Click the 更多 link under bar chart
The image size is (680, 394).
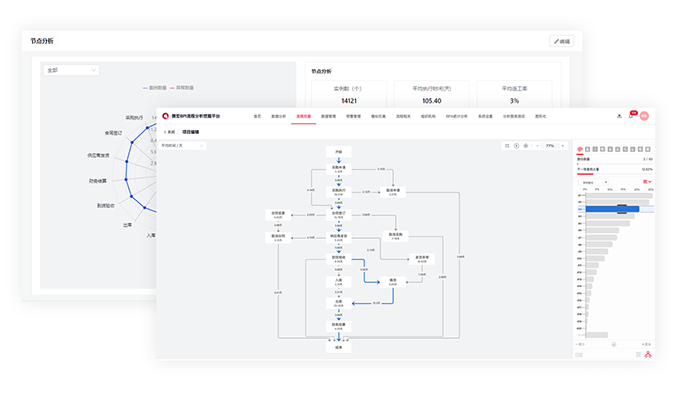click(x=646, y=344)
